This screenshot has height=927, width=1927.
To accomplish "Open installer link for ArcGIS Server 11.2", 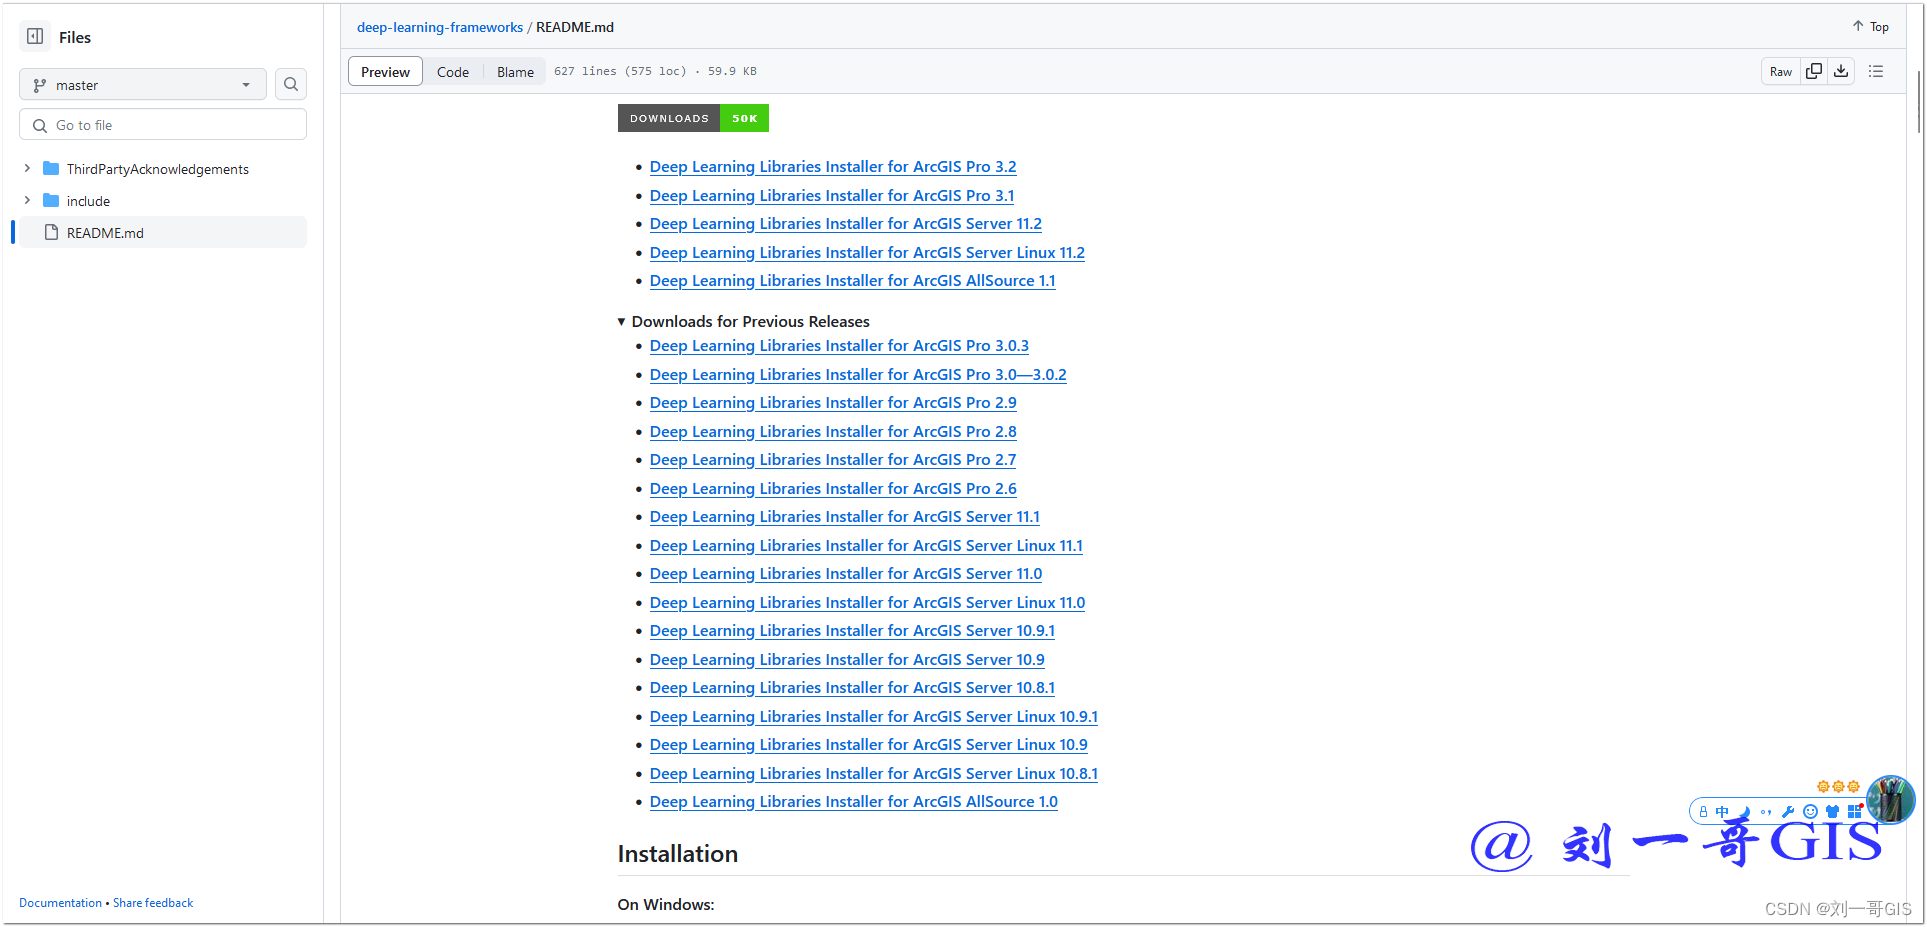I will pyautogui.click(x=846, y=224).
